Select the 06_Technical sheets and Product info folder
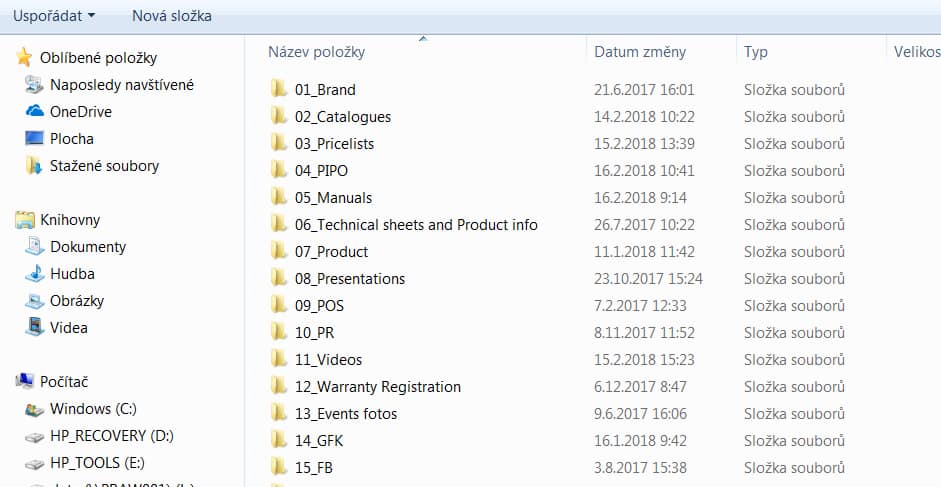The image size is (941, 487). [415, 225]
